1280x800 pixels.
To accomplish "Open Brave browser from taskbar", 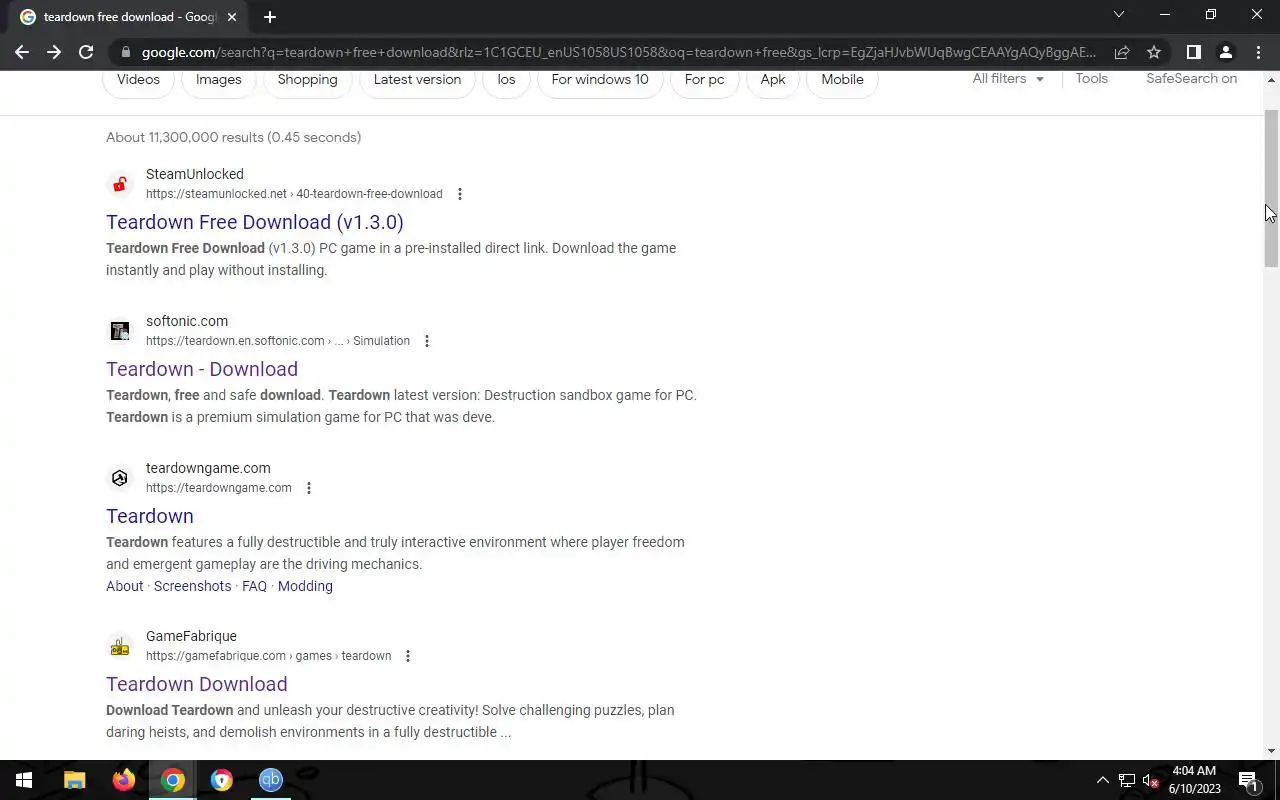I will click(x=222, y=780).
